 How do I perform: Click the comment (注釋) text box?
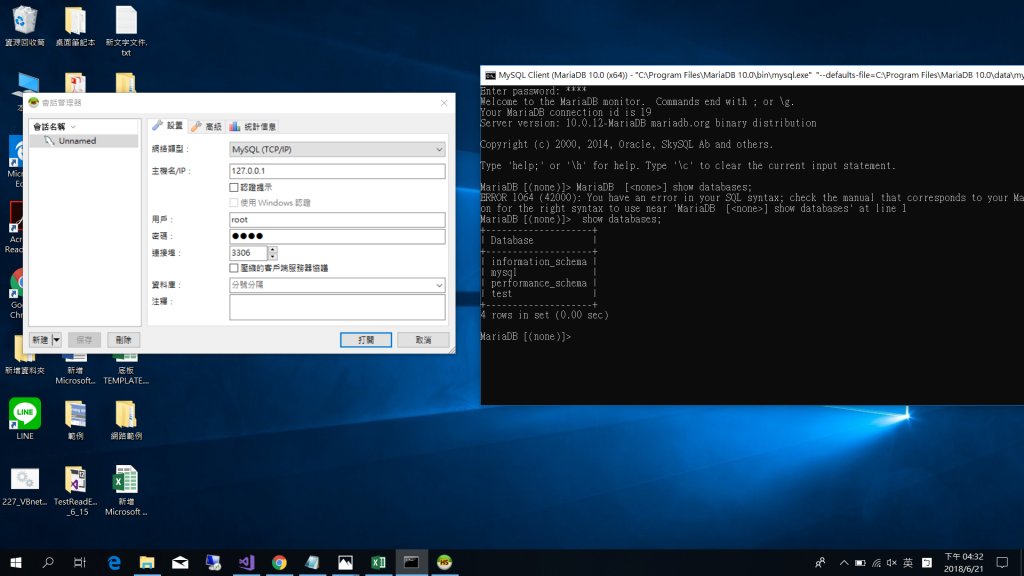(x=337, y=307)
